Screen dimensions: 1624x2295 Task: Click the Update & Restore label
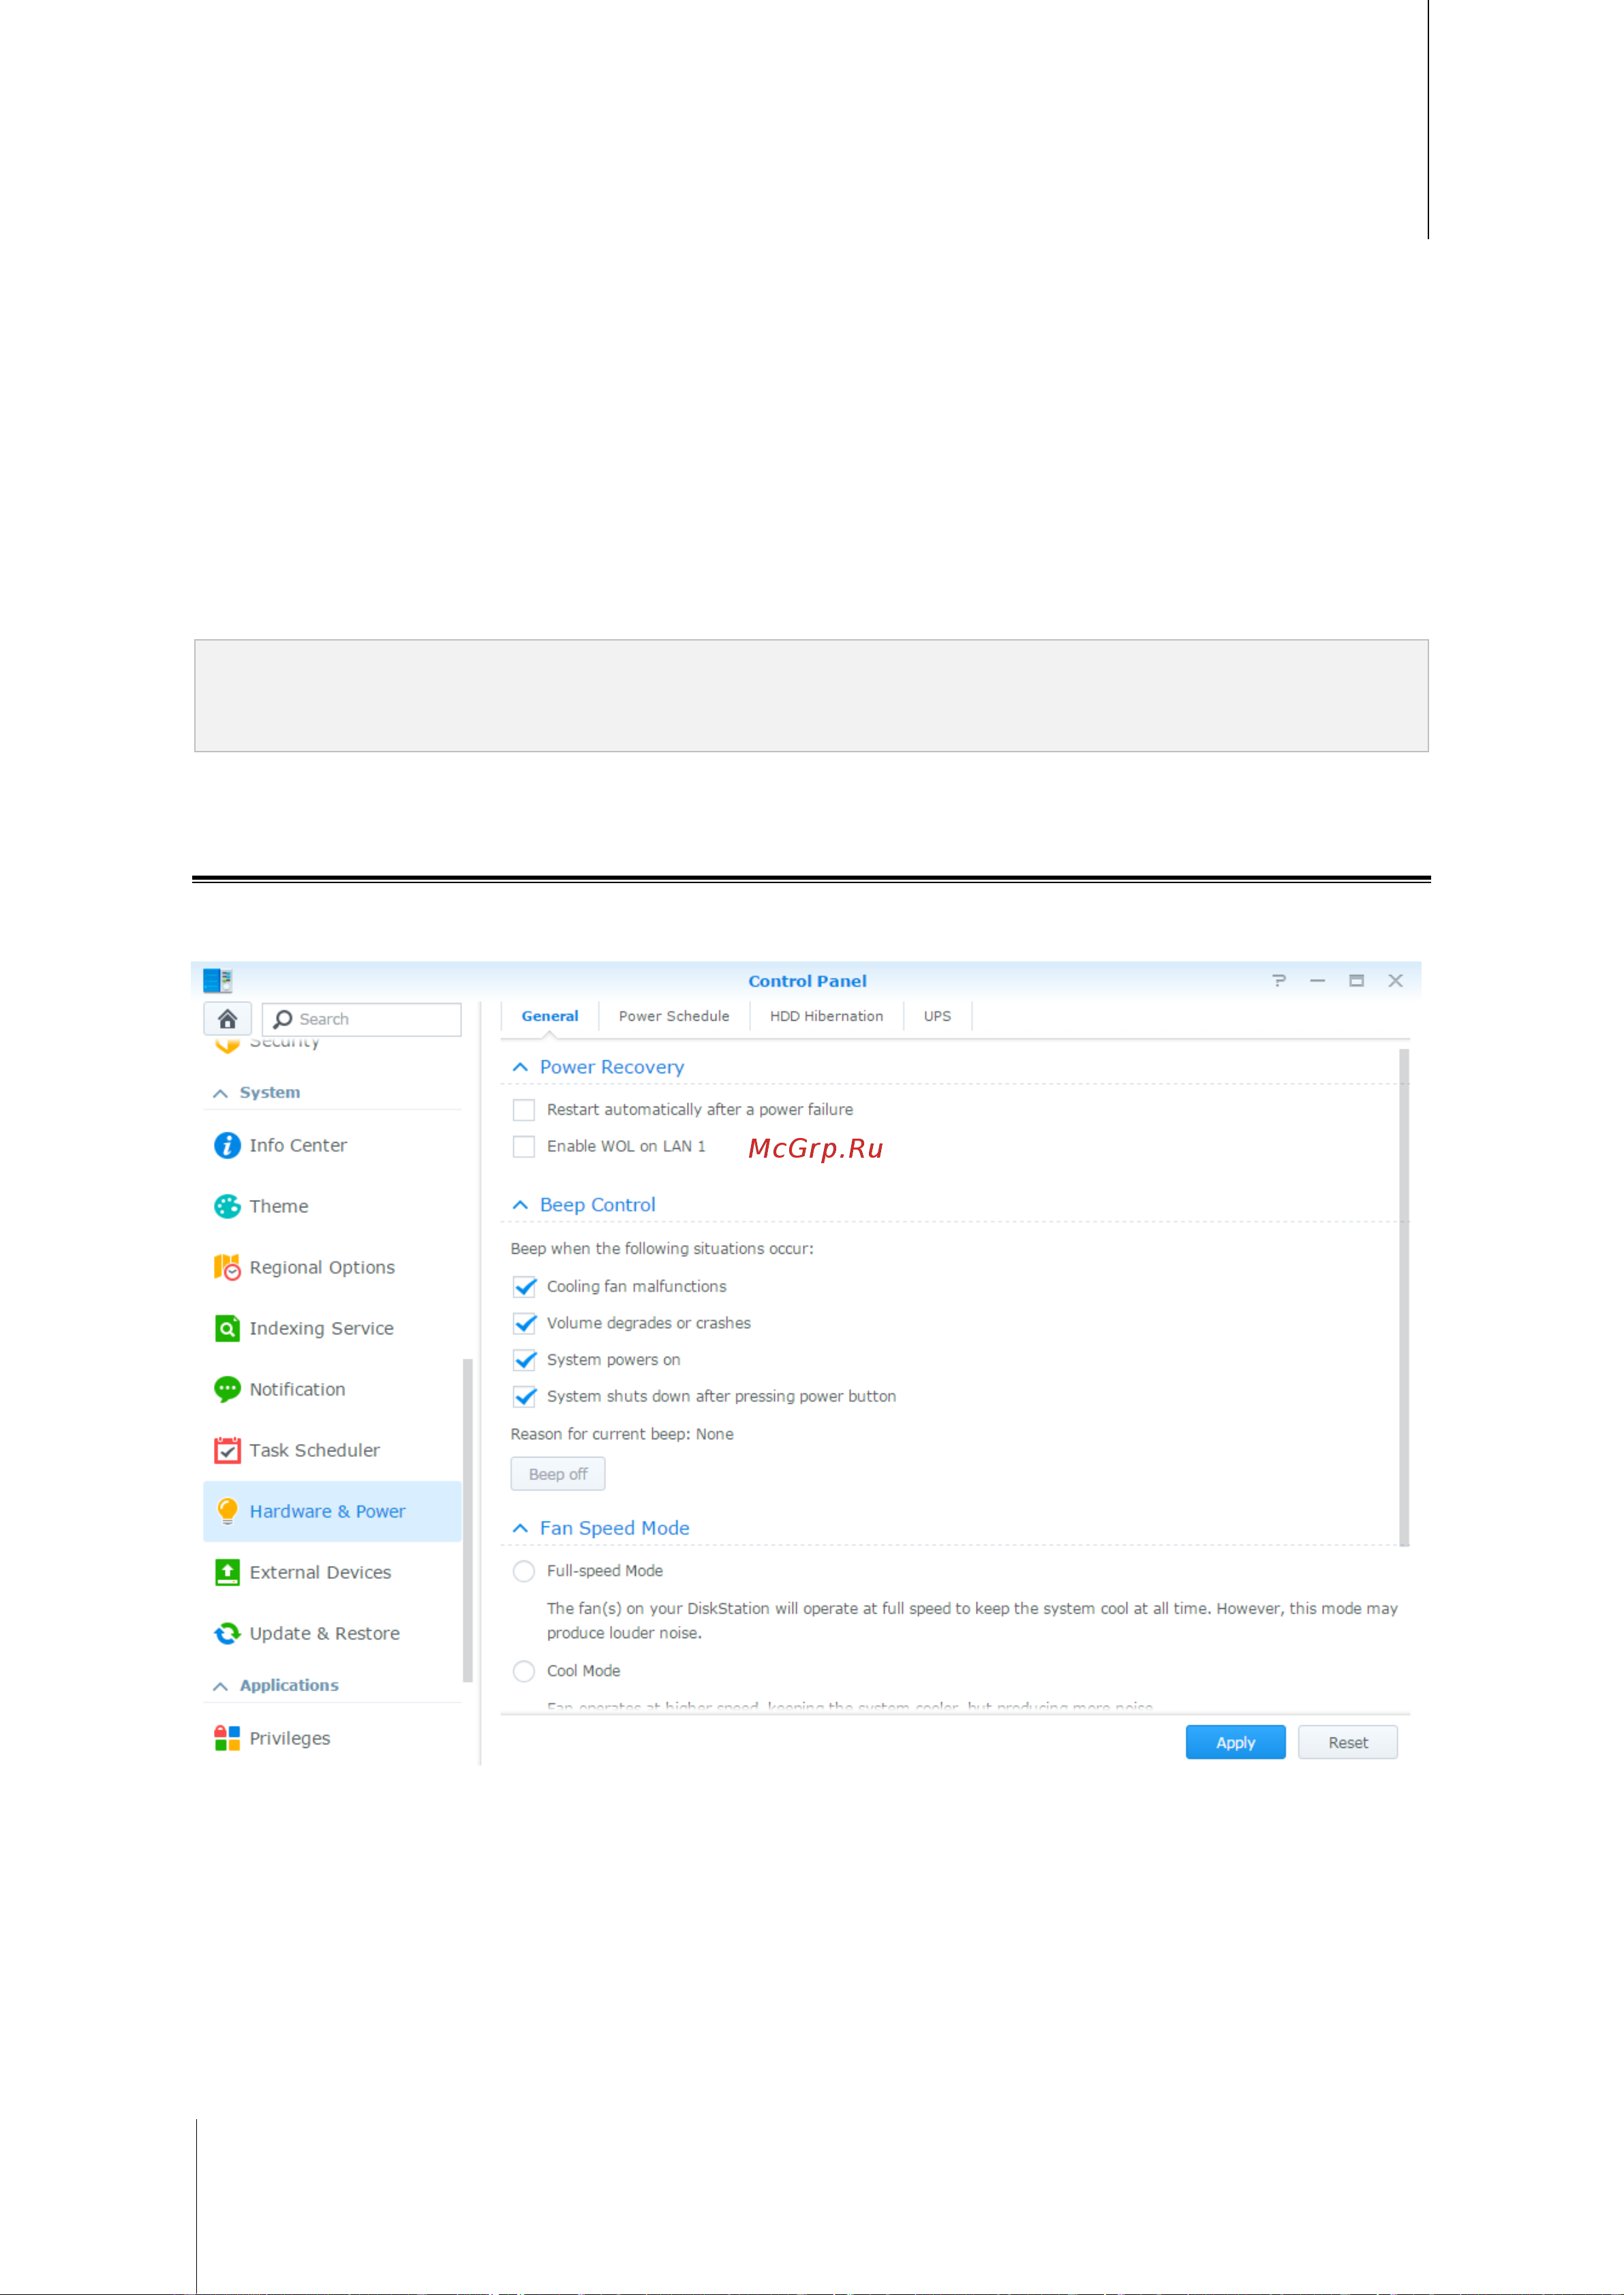(324, 1633)
